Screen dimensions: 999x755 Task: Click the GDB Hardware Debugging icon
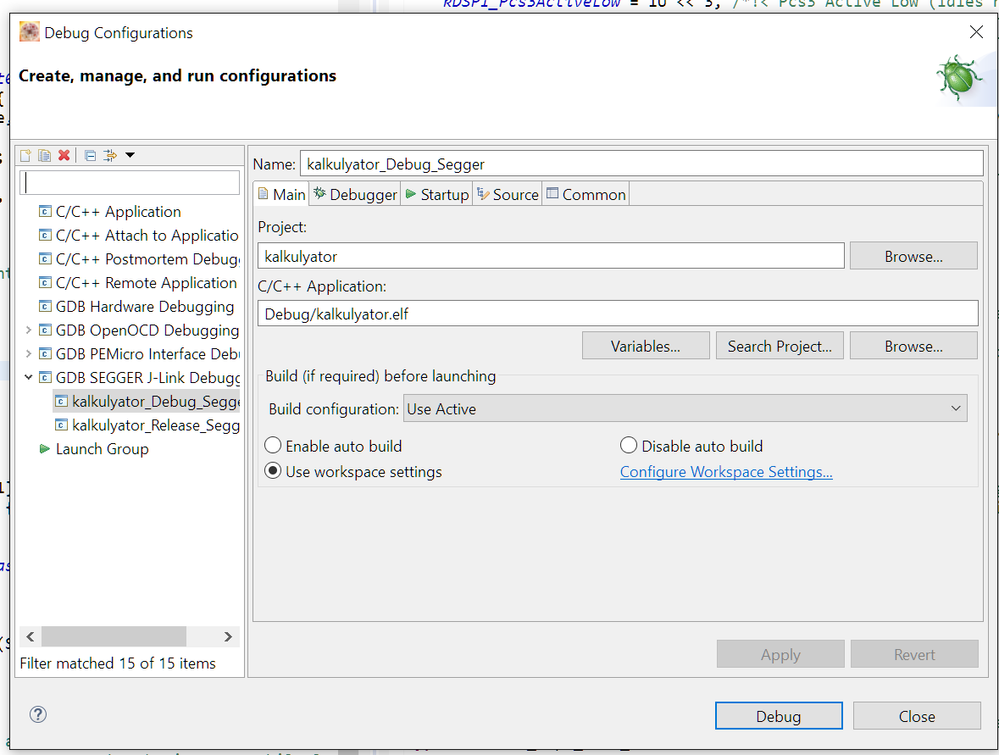click(x=44, y=307)
